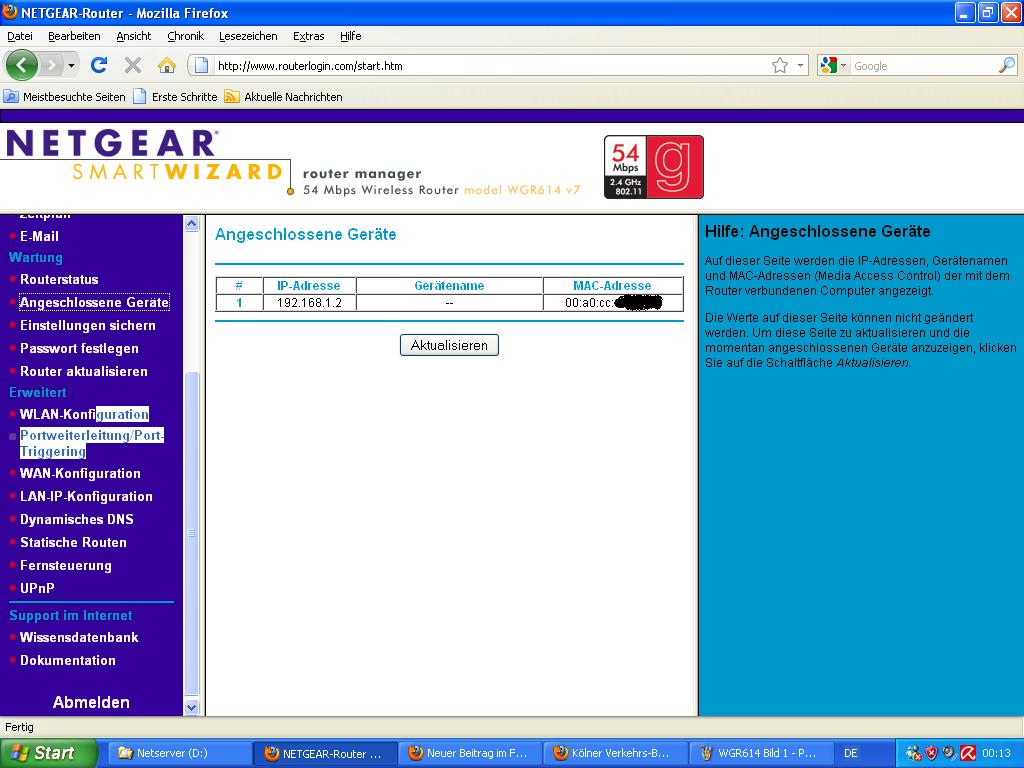
Task: Open Passwort festlegen page
Action: point(79,348)
